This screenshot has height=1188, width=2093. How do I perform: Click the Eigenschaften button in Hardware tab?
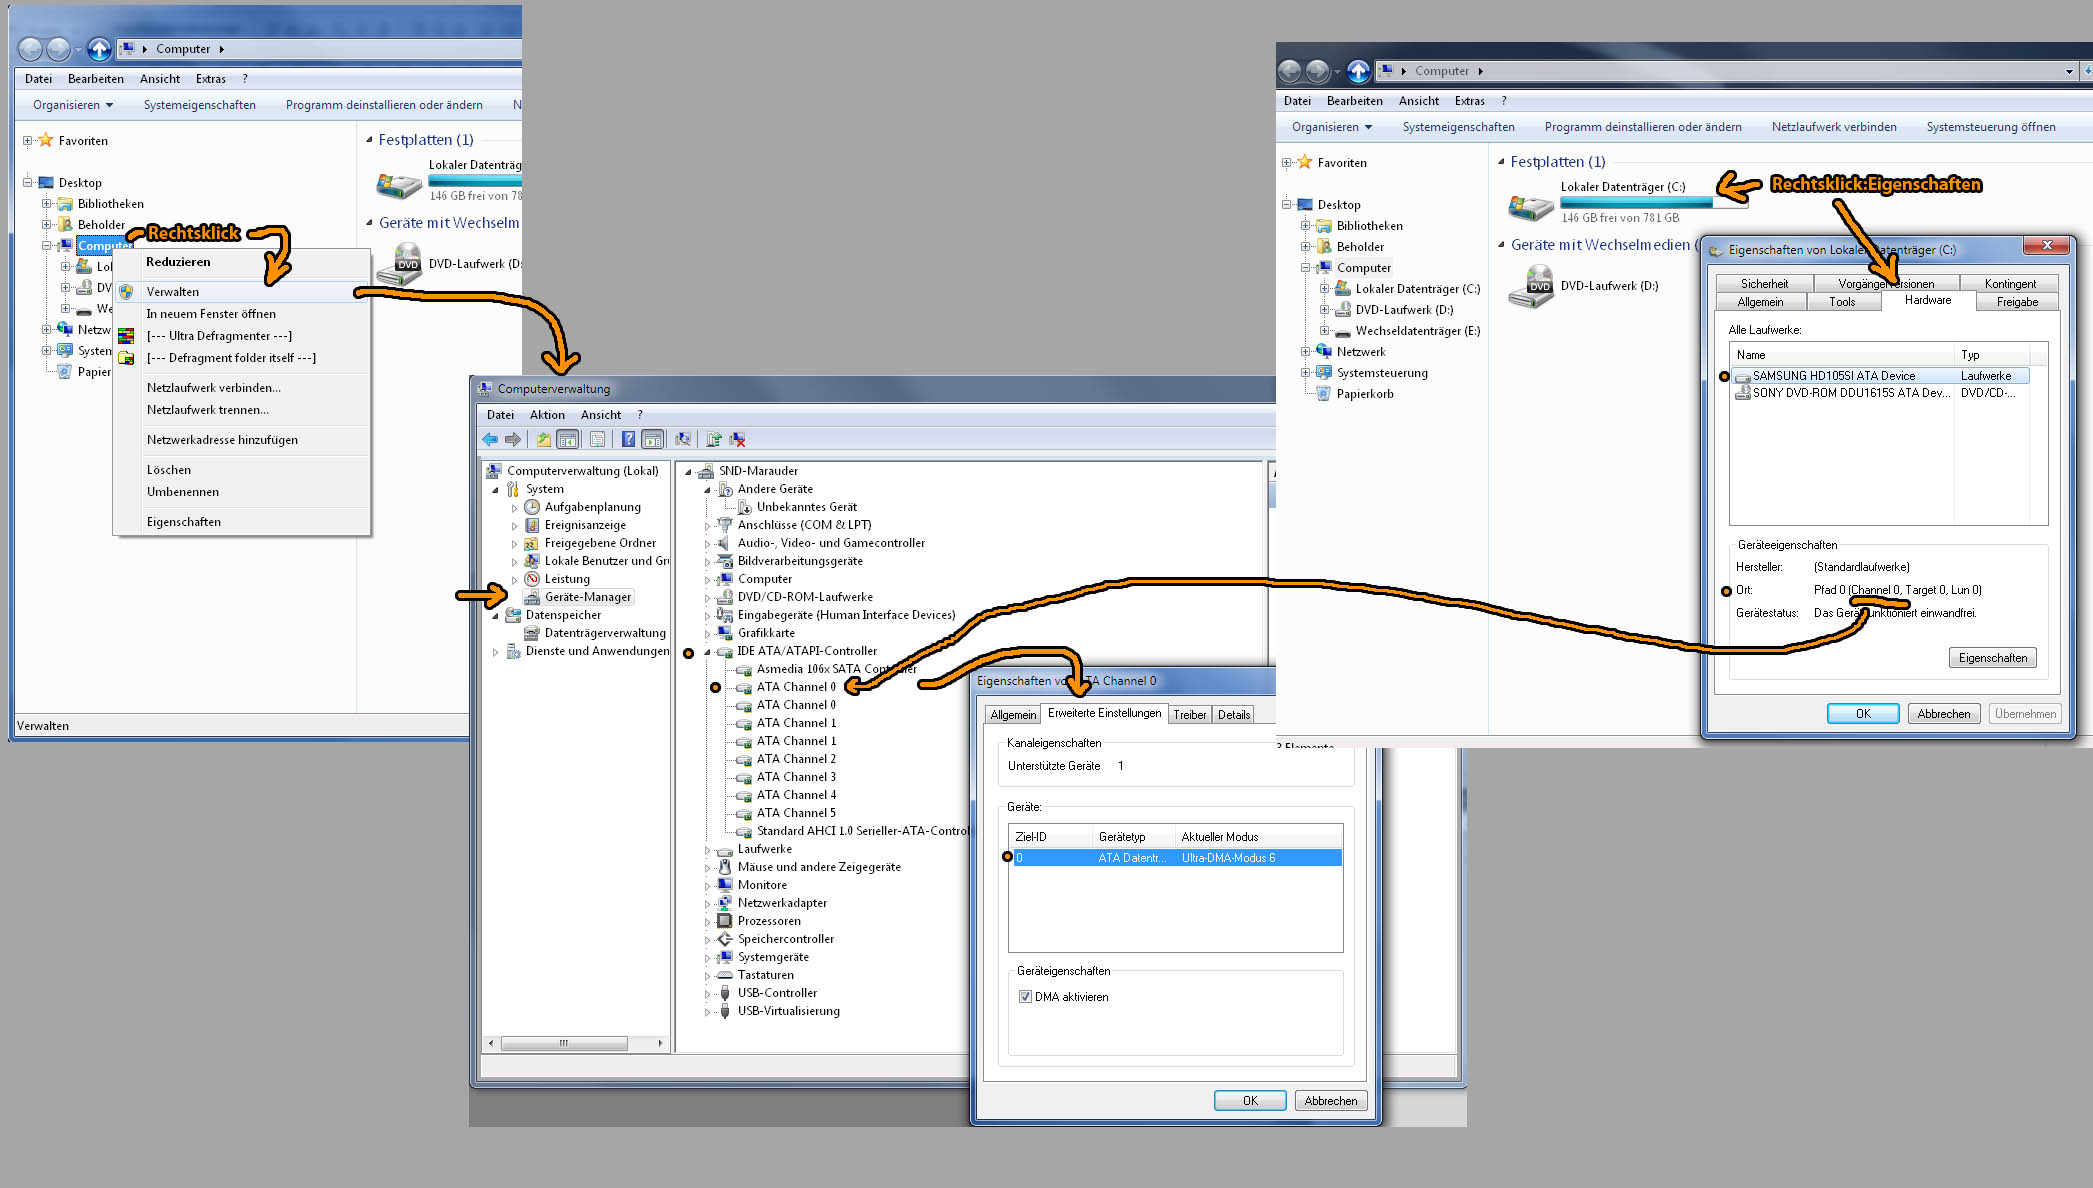1992,658
